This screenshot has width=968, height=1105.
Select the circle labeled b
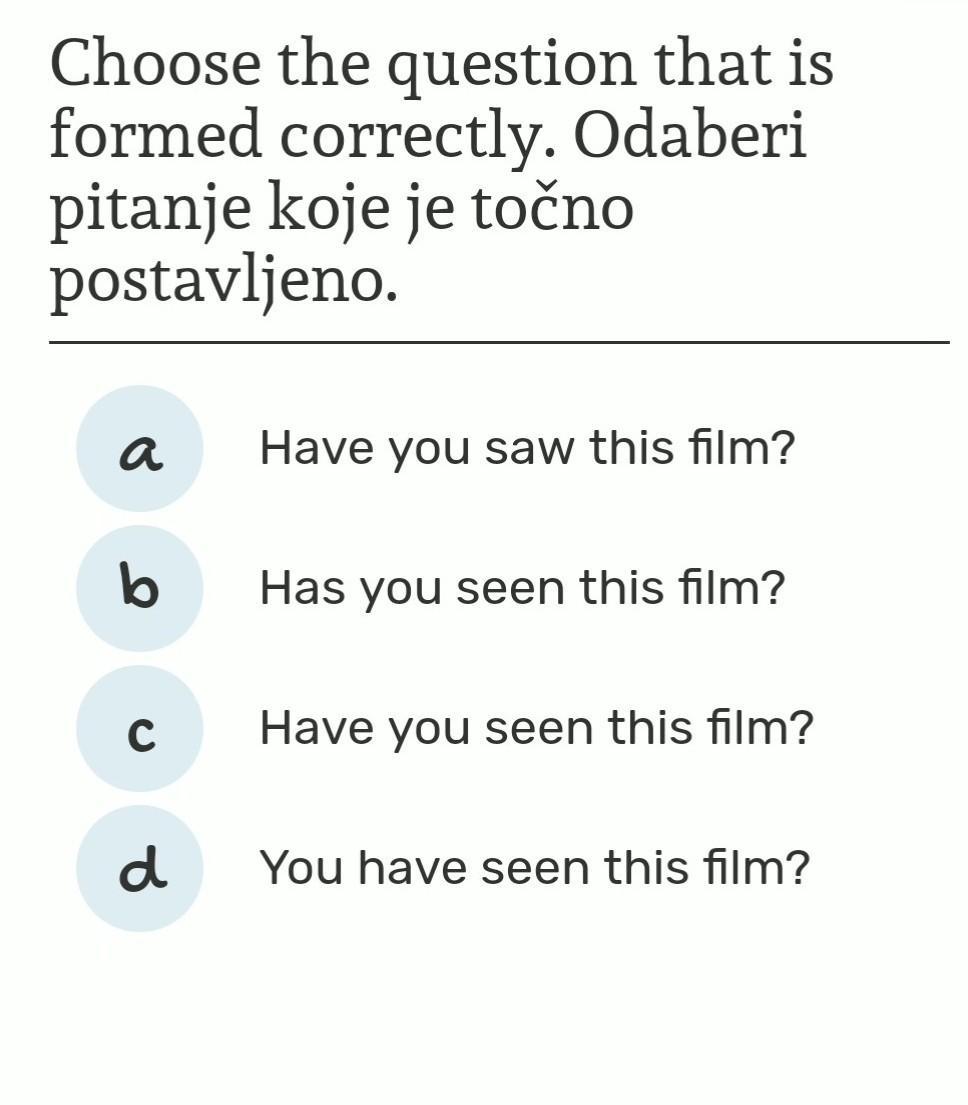click(x=139, y=588)
